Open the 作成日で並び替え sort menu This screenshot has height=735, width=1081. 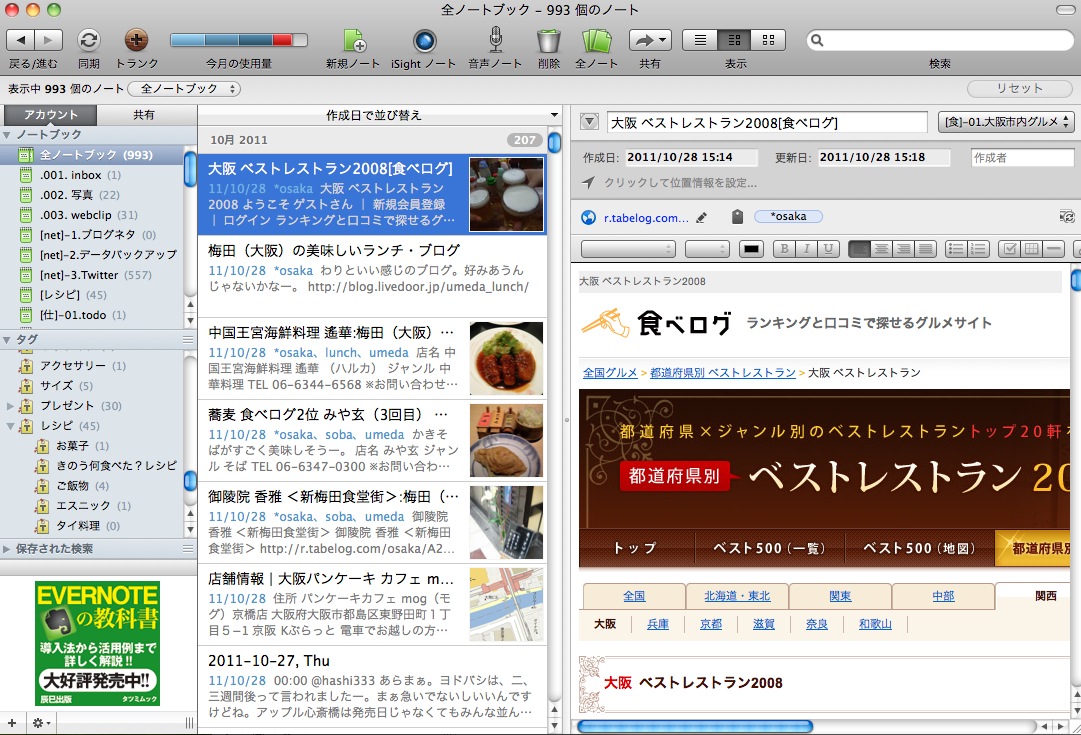tap(378, 115)
